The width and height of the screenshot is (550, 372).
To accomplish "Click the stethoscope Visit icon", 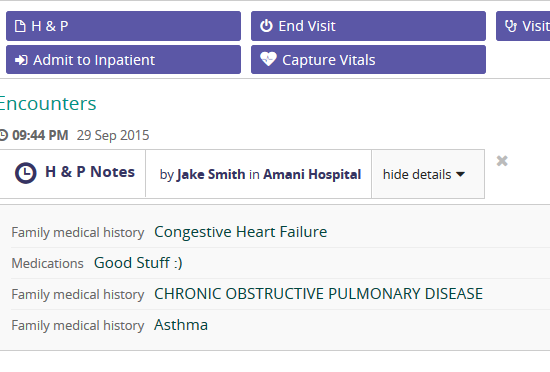I will (x=511, y=26).
